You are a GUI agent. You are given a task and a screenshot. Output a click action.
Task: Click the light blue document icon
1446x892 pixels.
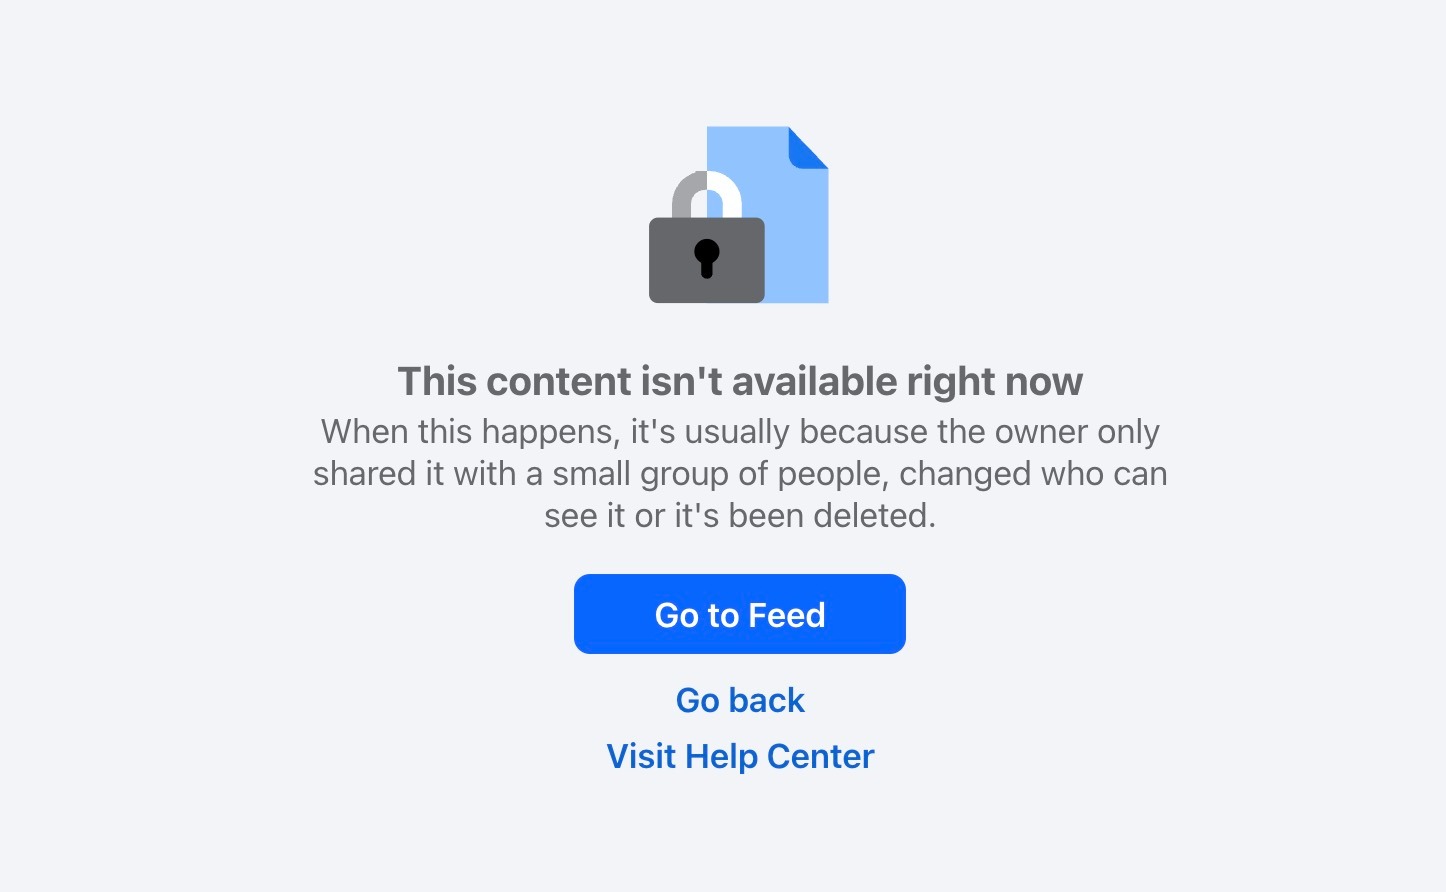click(767, 214)
